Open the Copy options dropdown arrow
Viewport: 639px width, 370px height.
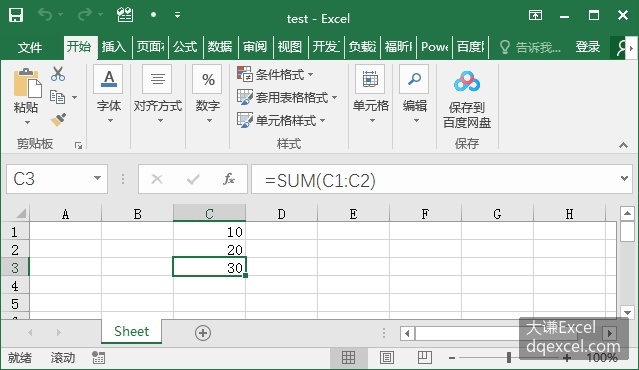74,97
